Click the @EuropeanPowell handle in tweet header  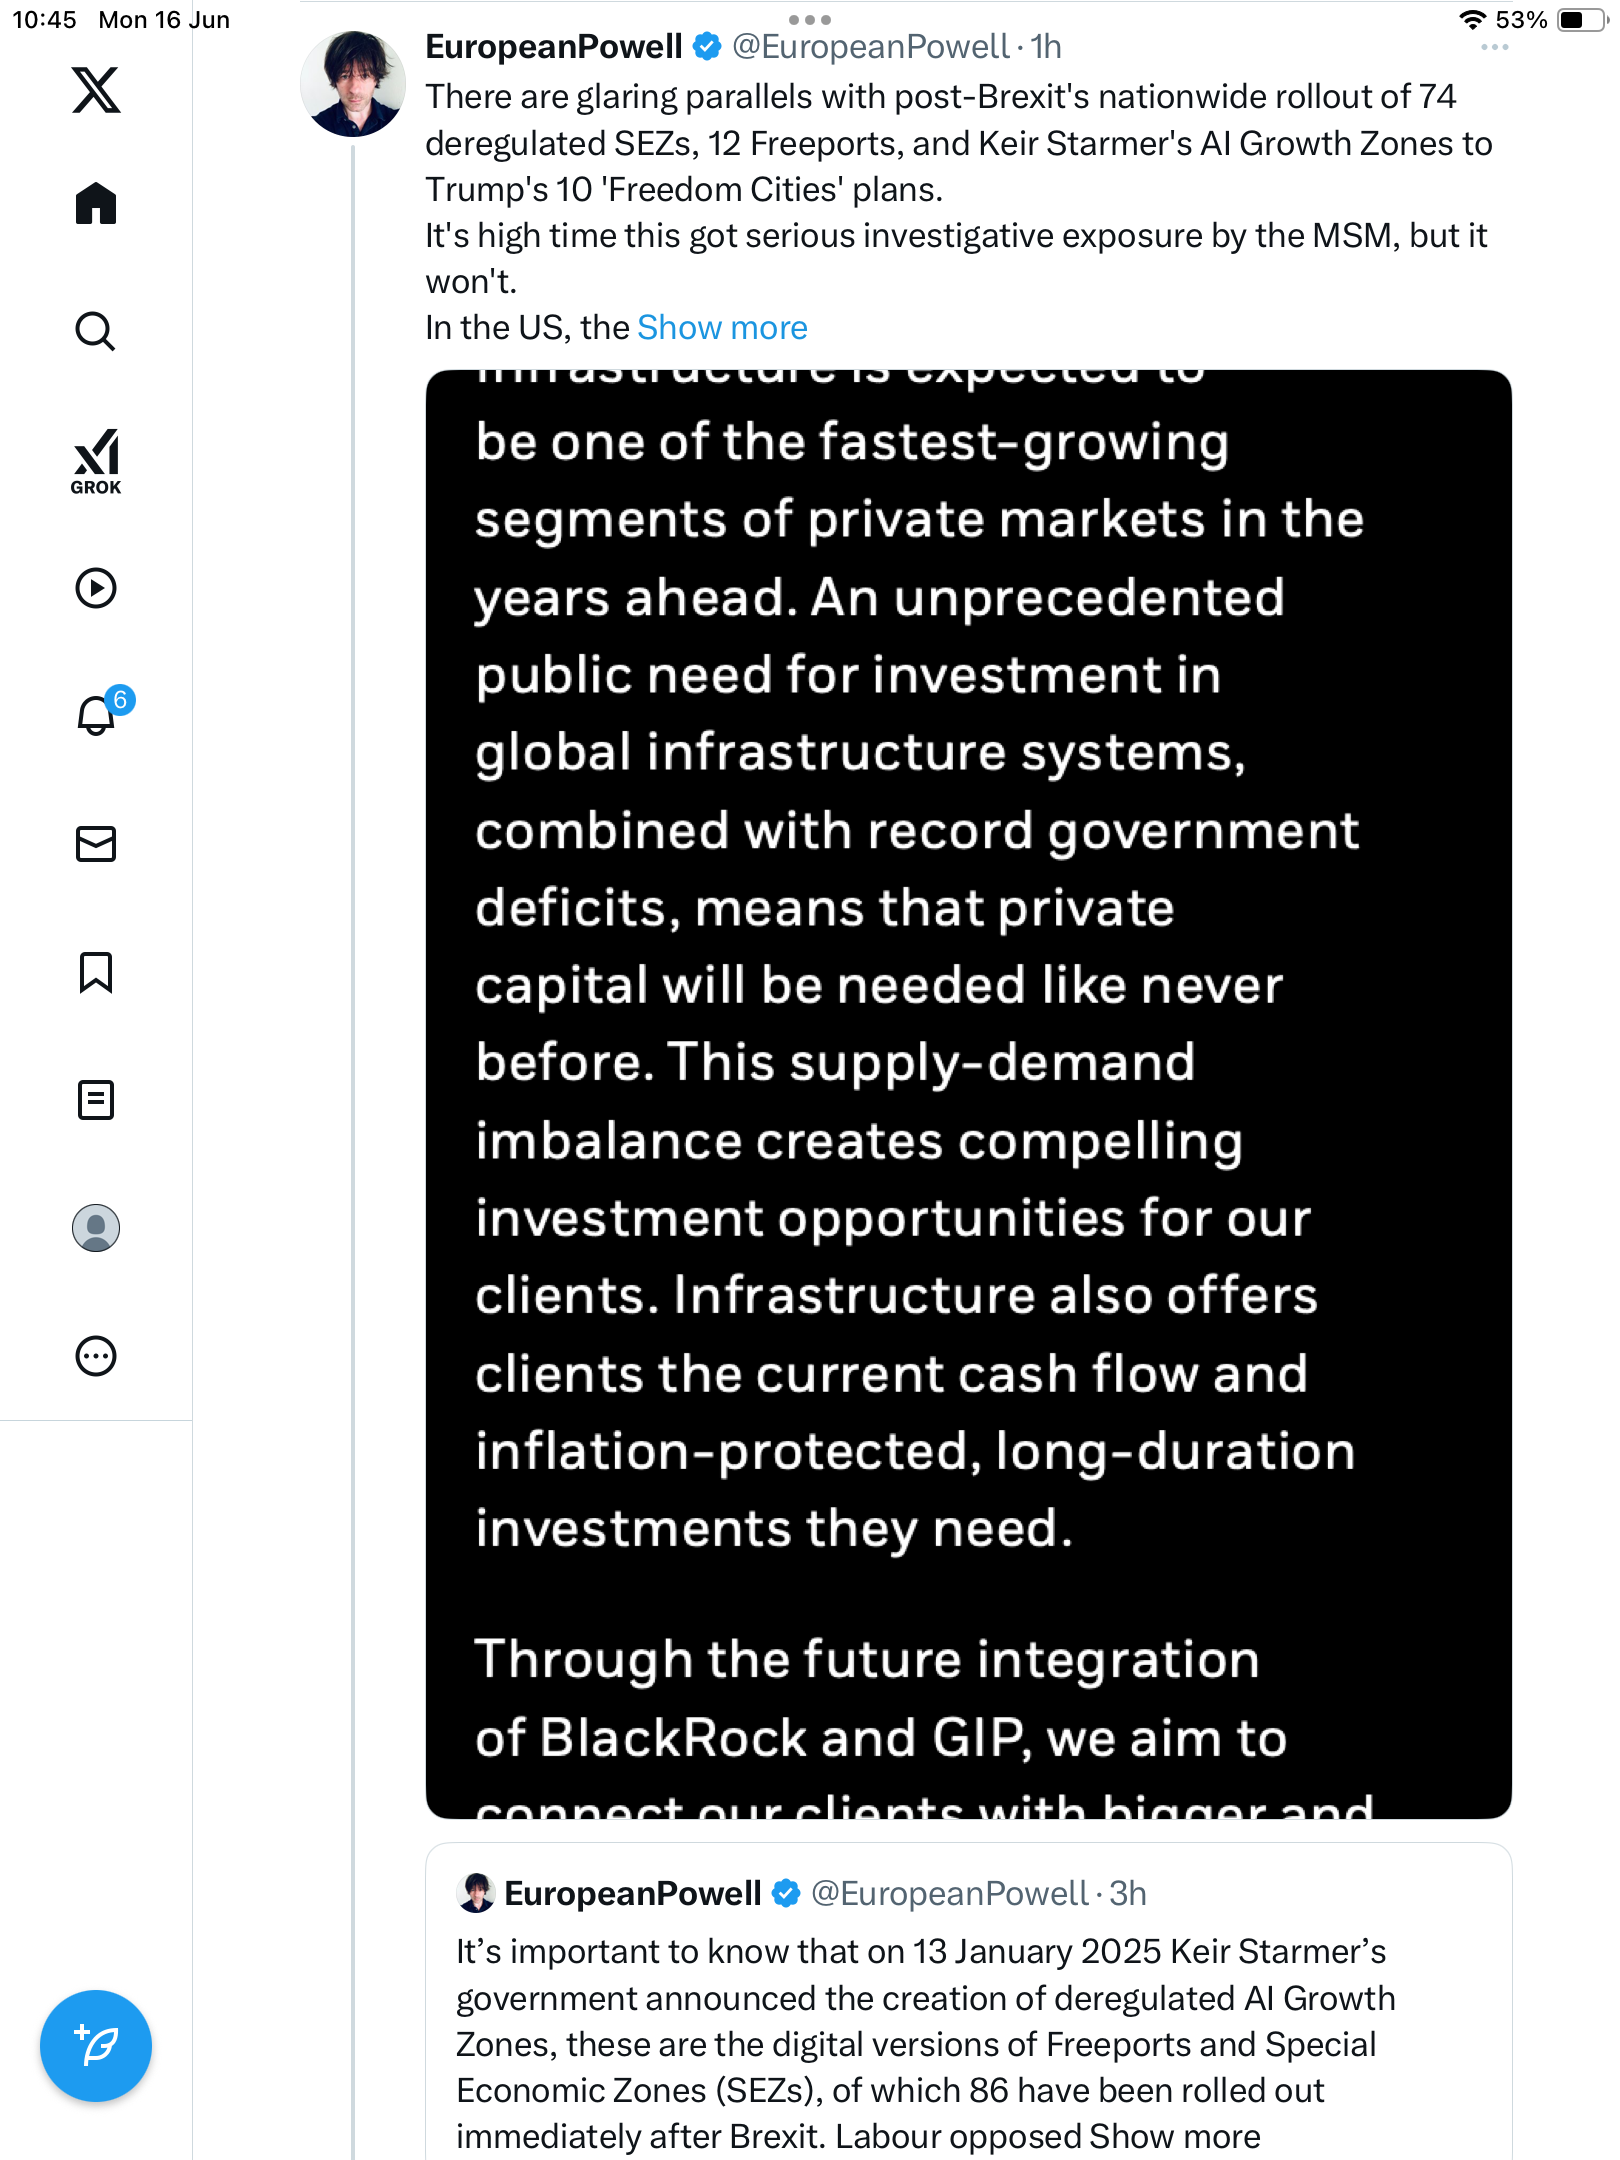pyautogui.click(x=870, y=46)
